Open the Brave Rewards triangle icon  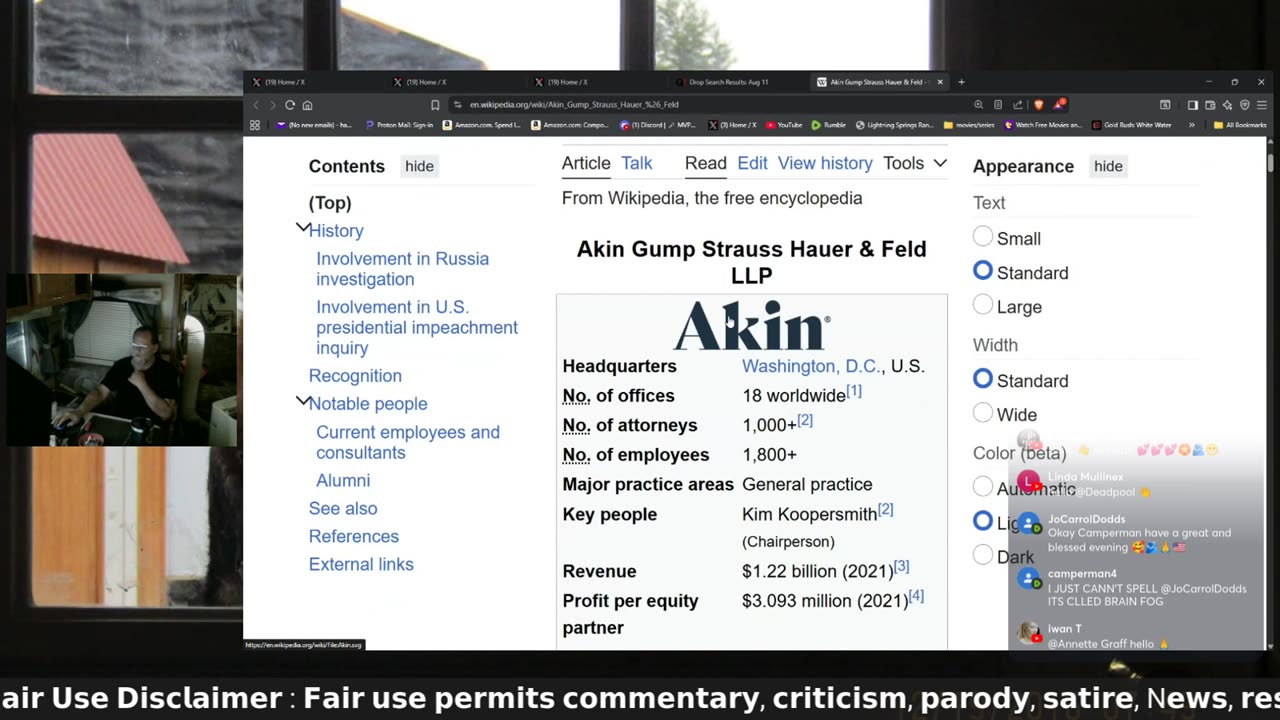[x=1060, y=104]
